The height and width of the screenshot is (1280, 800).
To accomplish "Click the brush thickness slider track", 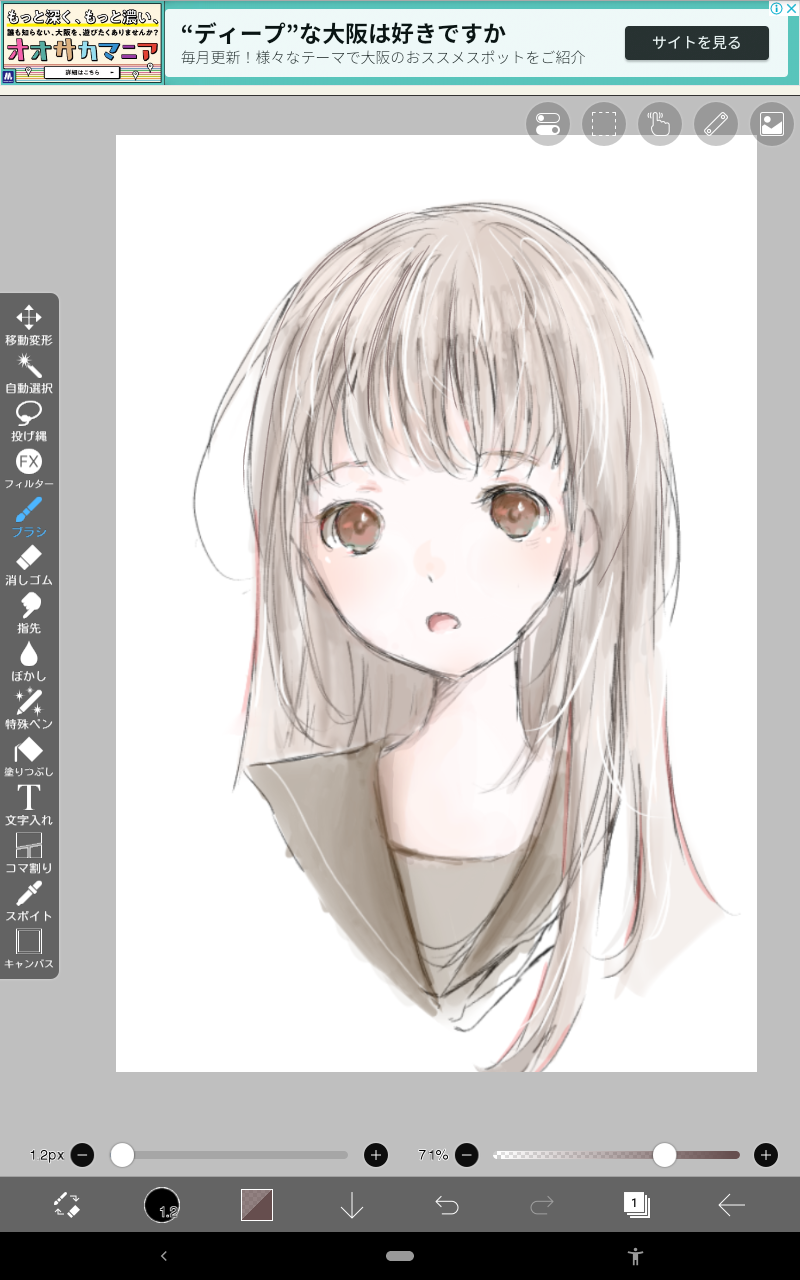I will click(x=229, y=1155).
